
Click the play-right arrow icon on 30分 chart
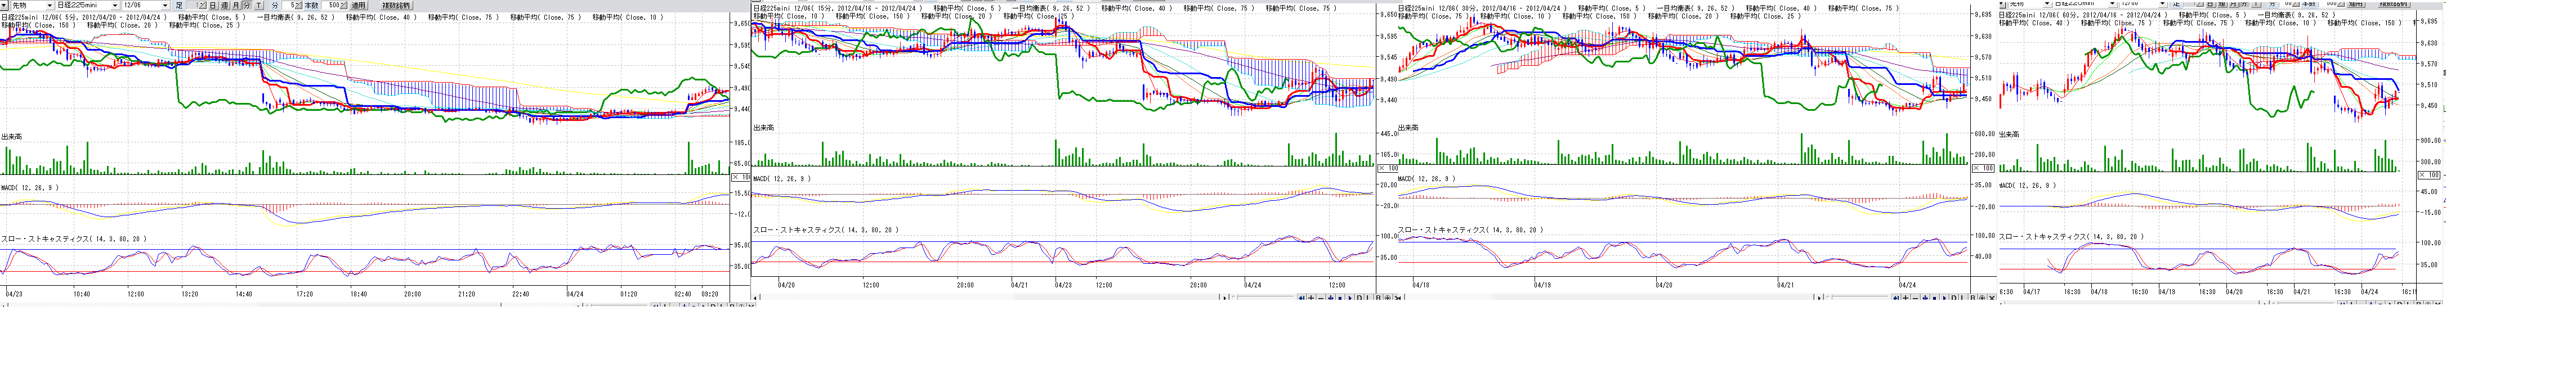click(x=1944, y=298)
